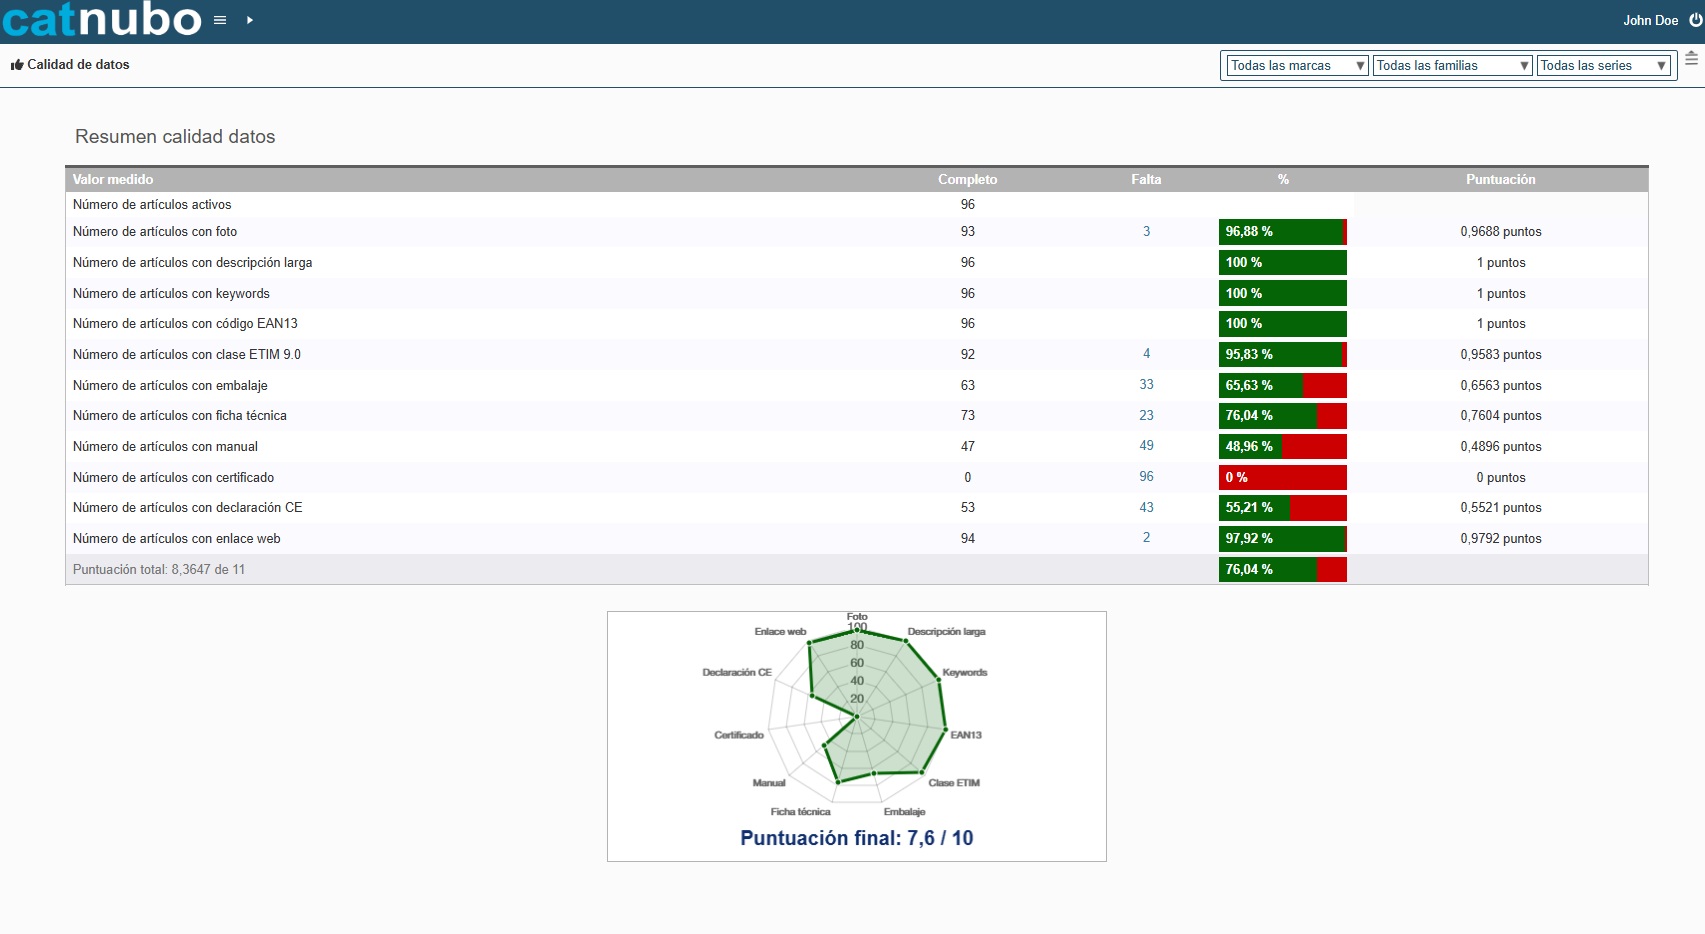Click the Puntuación column header
This screenshot has width=1705, height=934.
point(1500,180)
